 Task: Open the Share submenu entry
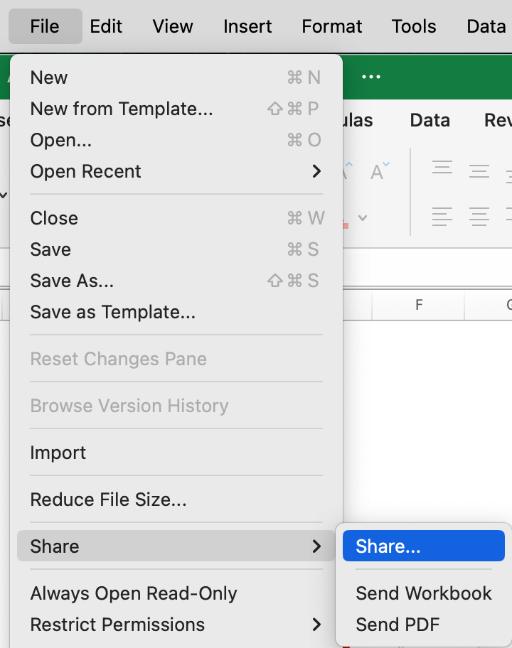[176, 546]
